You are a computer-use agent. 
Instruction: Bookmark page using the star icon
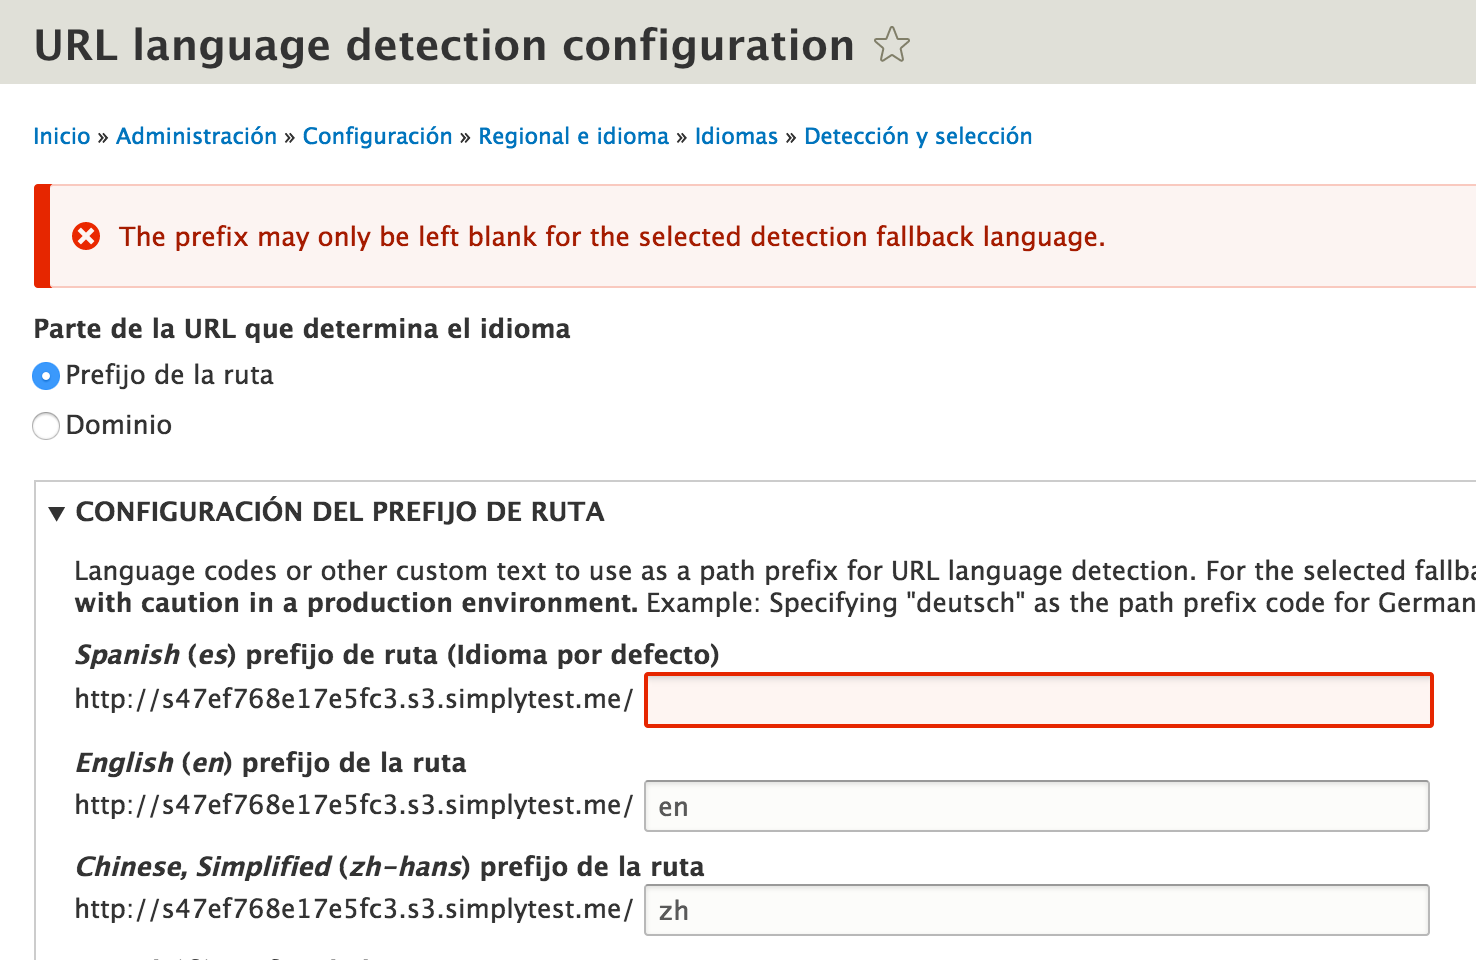point(891,45)
